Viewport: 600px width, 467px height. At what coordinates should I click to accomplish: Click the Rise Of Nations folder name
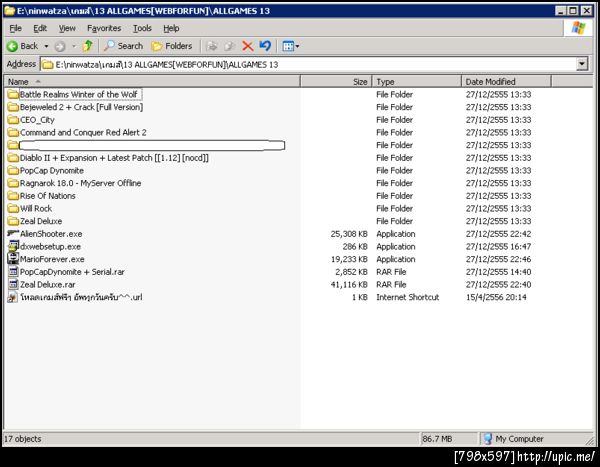click(47, 196)
